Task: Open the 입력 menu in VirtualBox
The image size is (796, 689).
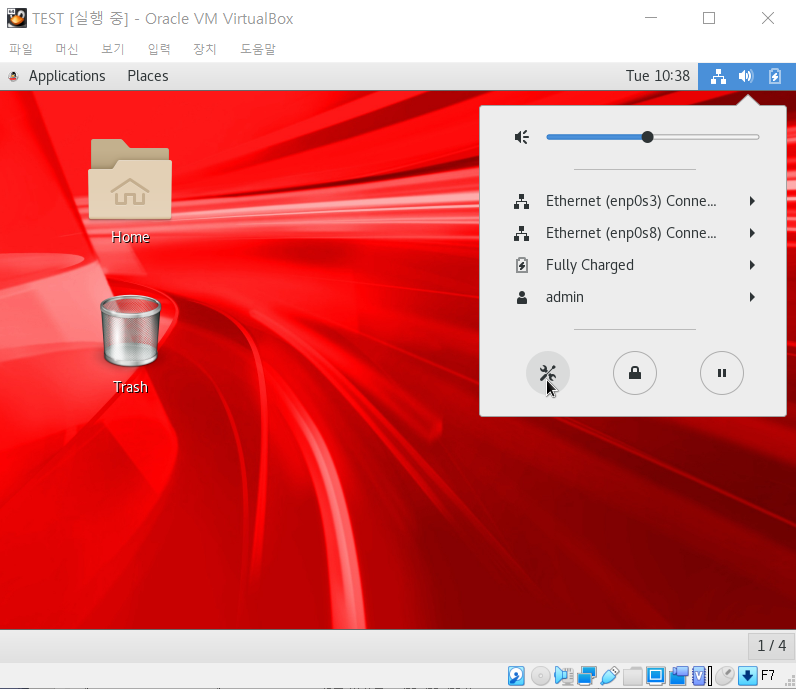Action: [x=159, y=49]
